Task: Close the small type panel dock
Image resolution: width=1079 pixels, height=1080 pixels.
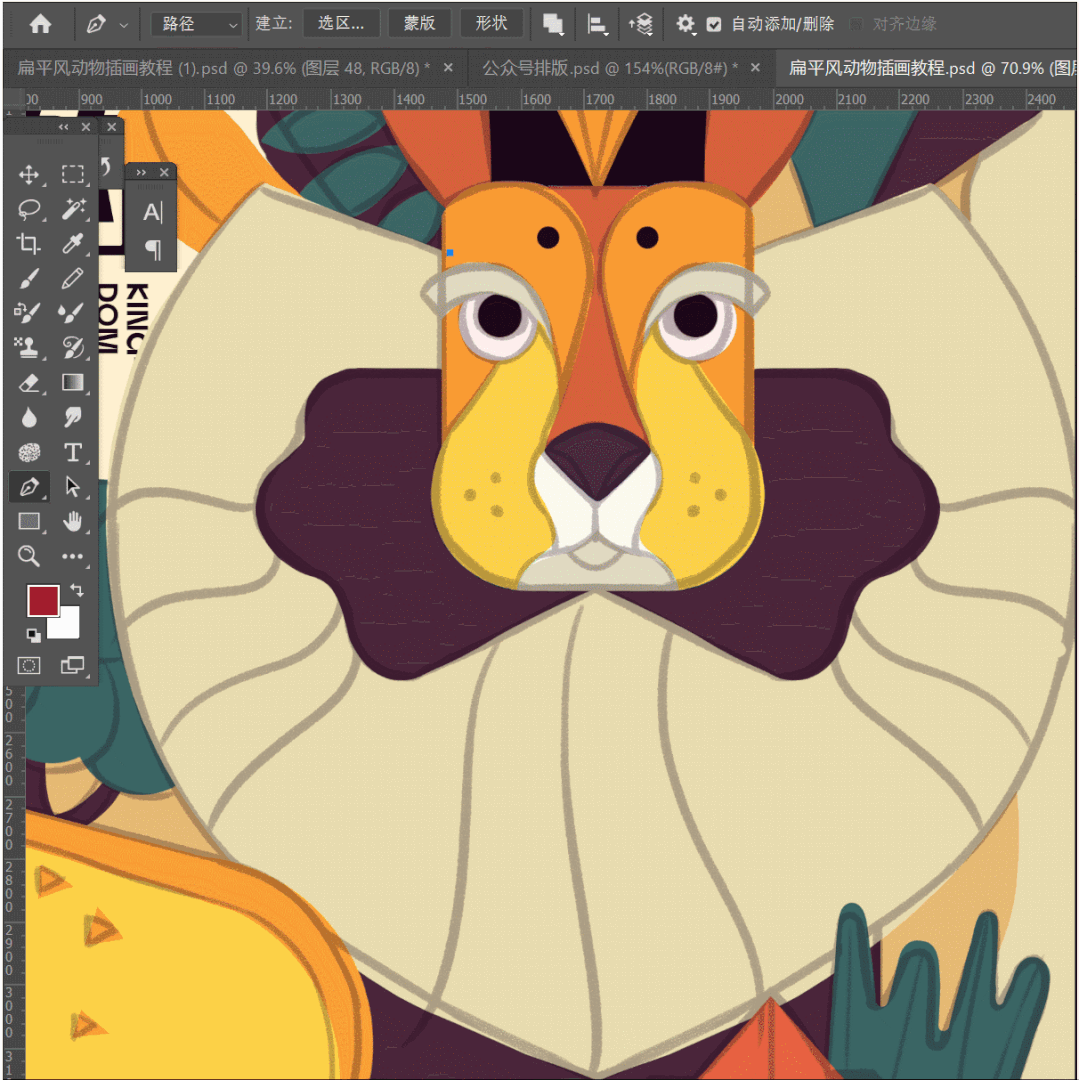Action: (164, 172)
